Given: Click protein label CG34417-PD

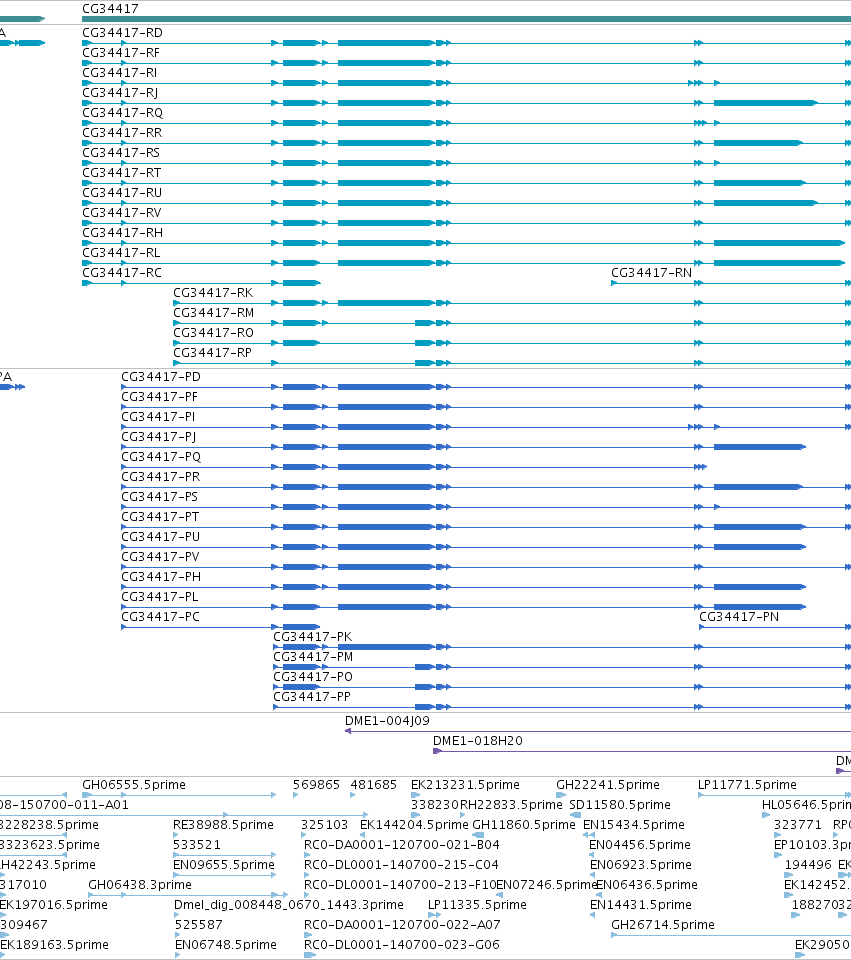Looking at the screenshot, I should pyautogui.click(x=161, y=377).
